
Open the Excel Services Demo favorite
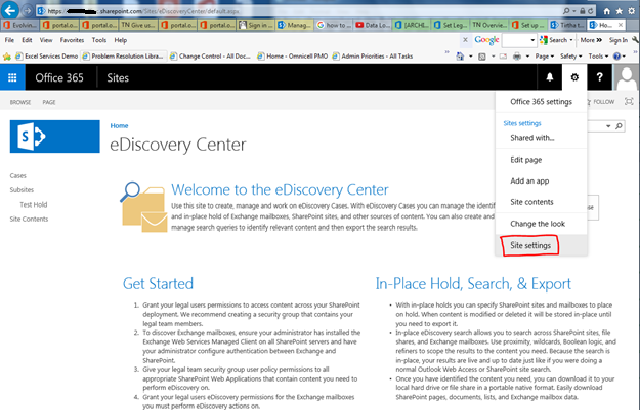pyautogui.click(x=46, y=56)
